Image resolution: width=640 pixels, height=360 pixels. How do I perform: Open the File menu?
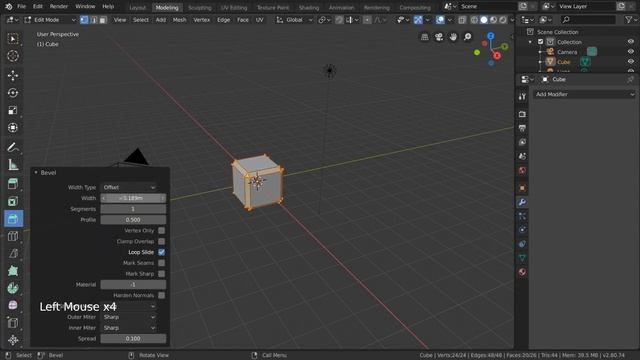click(x=22, y=7)
